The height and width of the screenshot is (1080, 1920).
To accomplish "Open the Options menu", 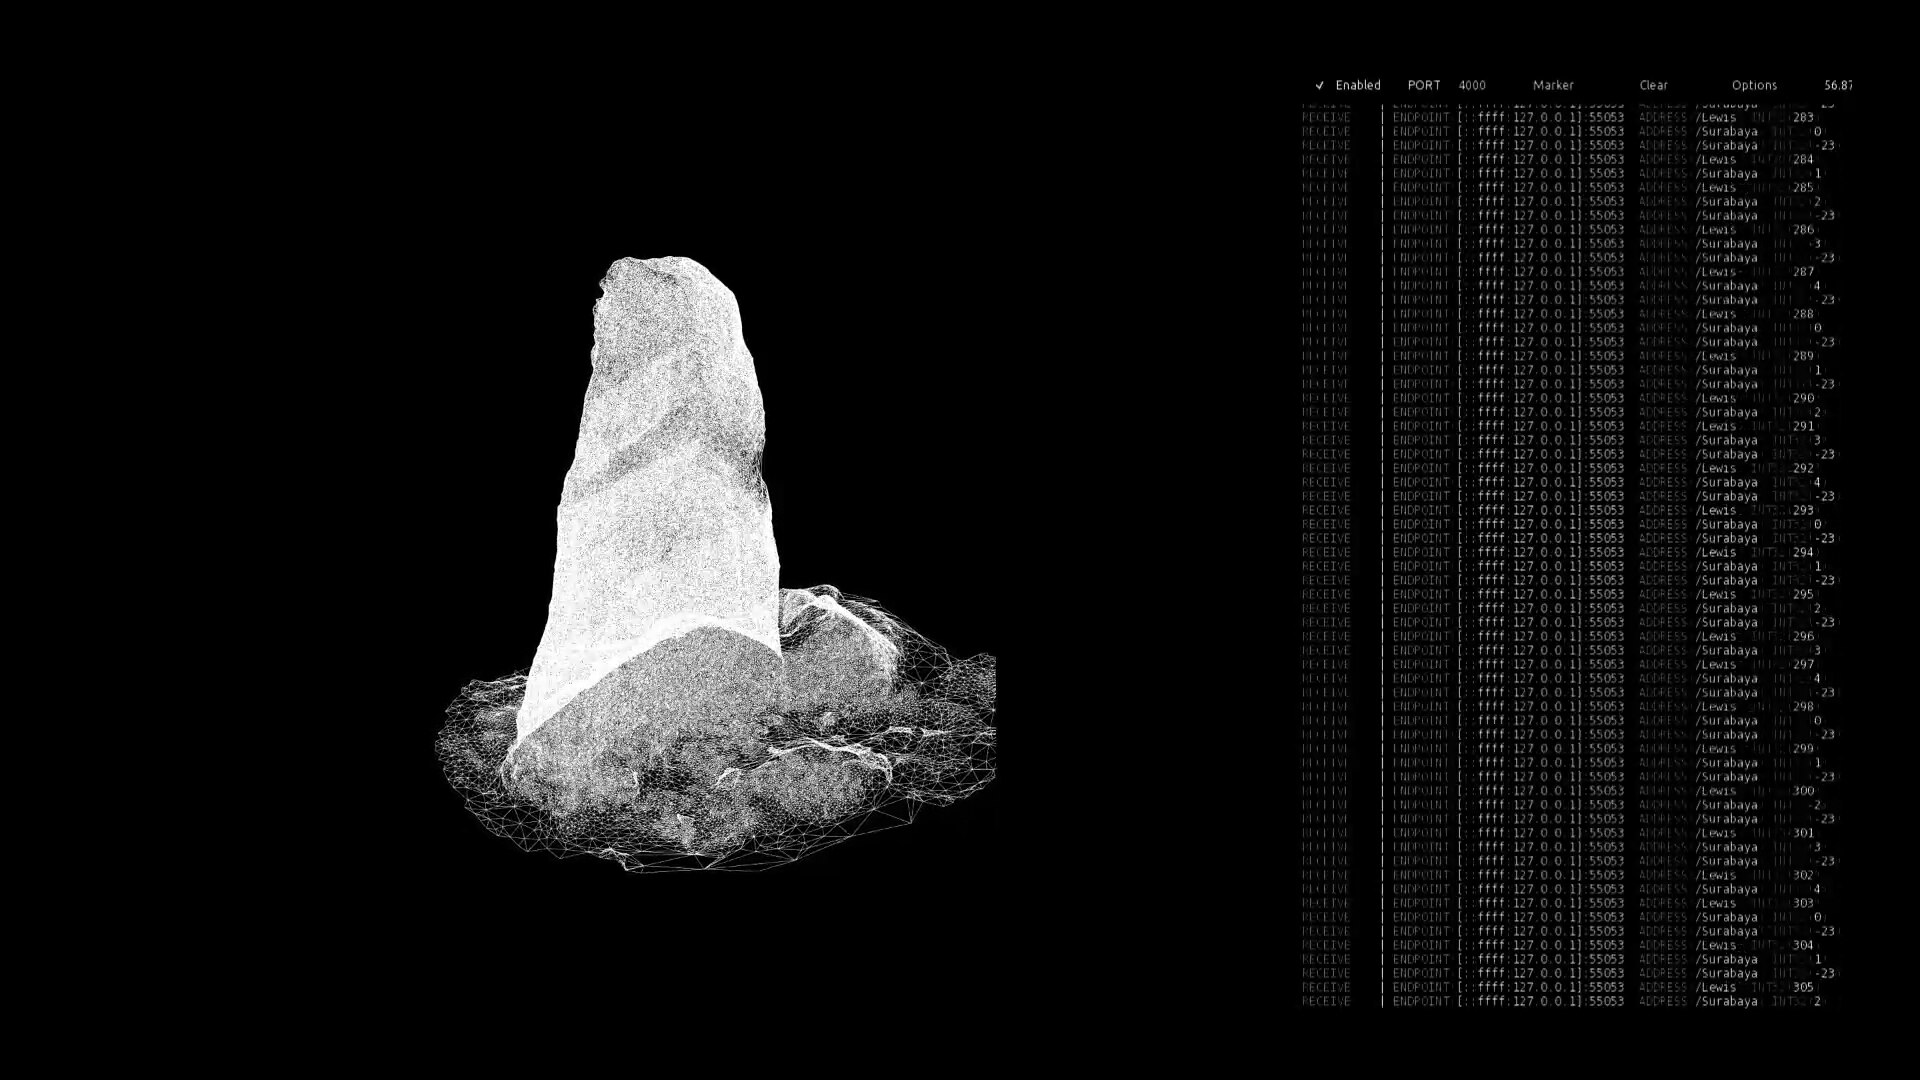I will (x=1754, y=85).
